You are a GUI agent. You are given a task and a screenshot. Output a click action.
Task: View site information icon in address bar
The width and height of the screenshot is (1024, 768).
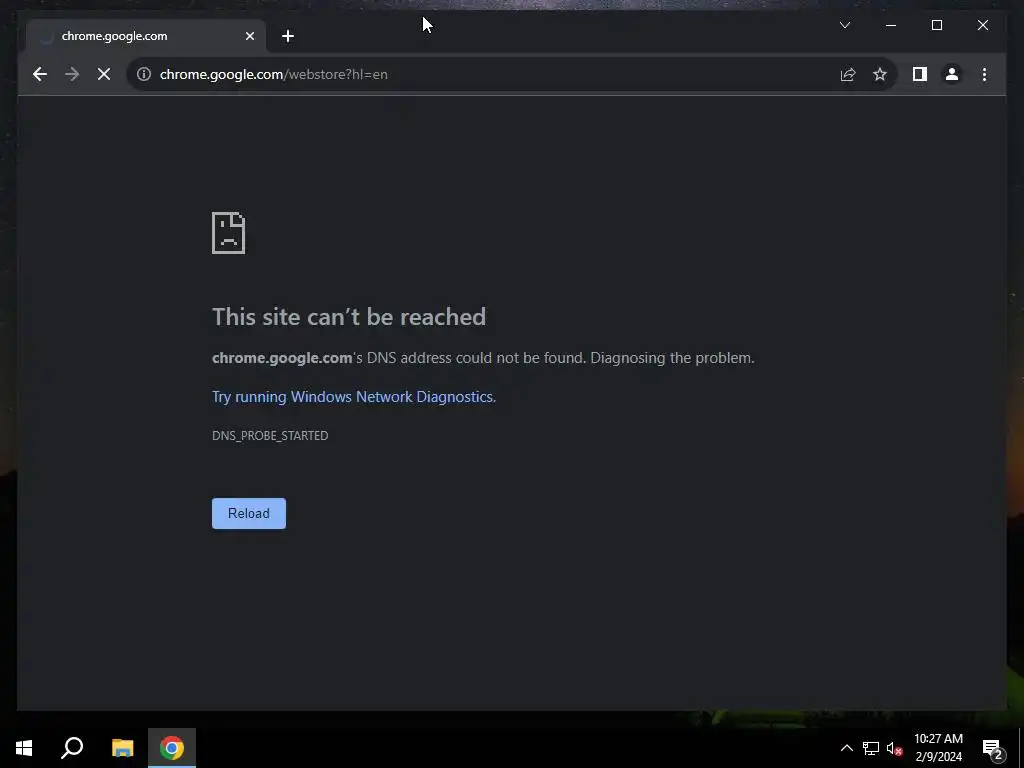point(144,74)
